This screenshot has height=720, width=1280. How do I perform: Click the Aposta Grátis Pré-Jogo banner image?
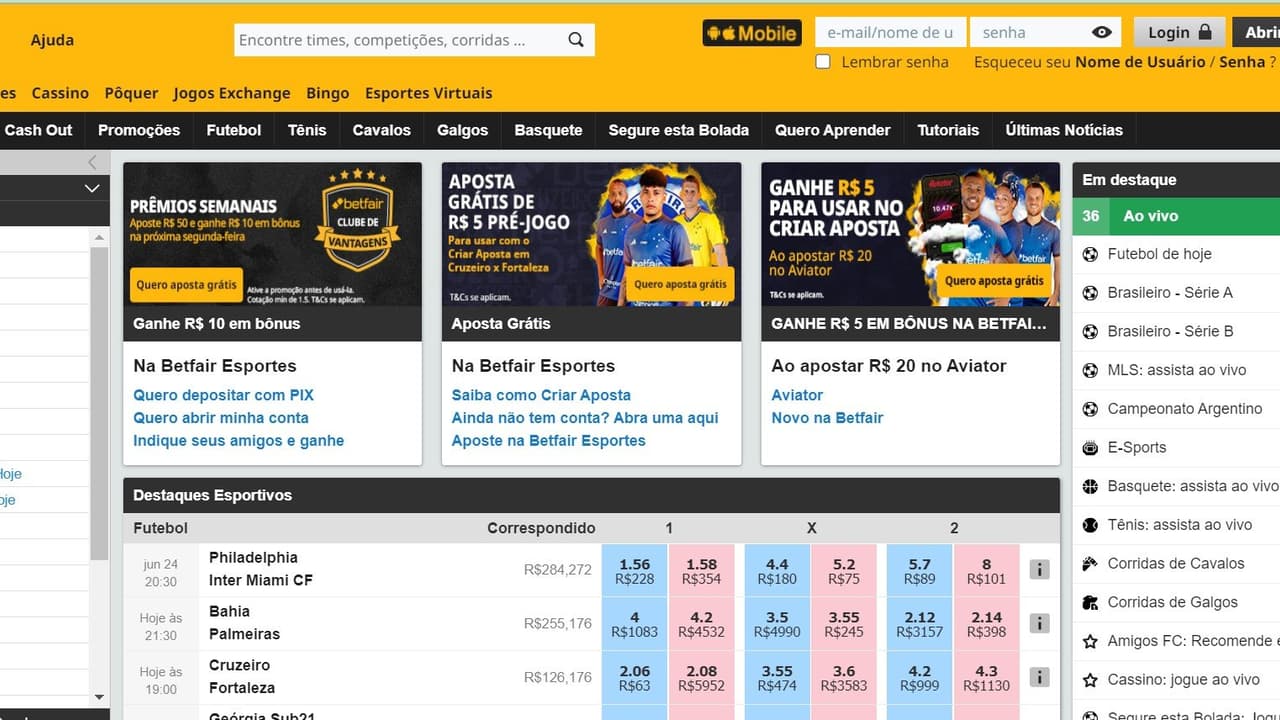click(591, 234)
